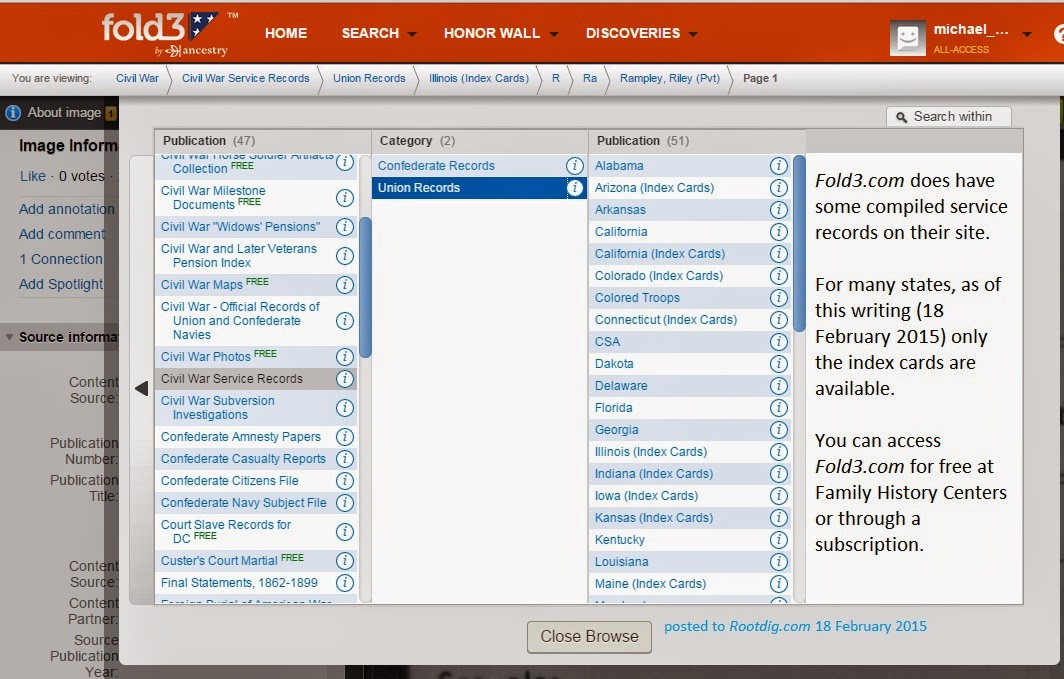Click info icon beside Arkansas
Screen dimensions: 1064x679
coord(778,210)
